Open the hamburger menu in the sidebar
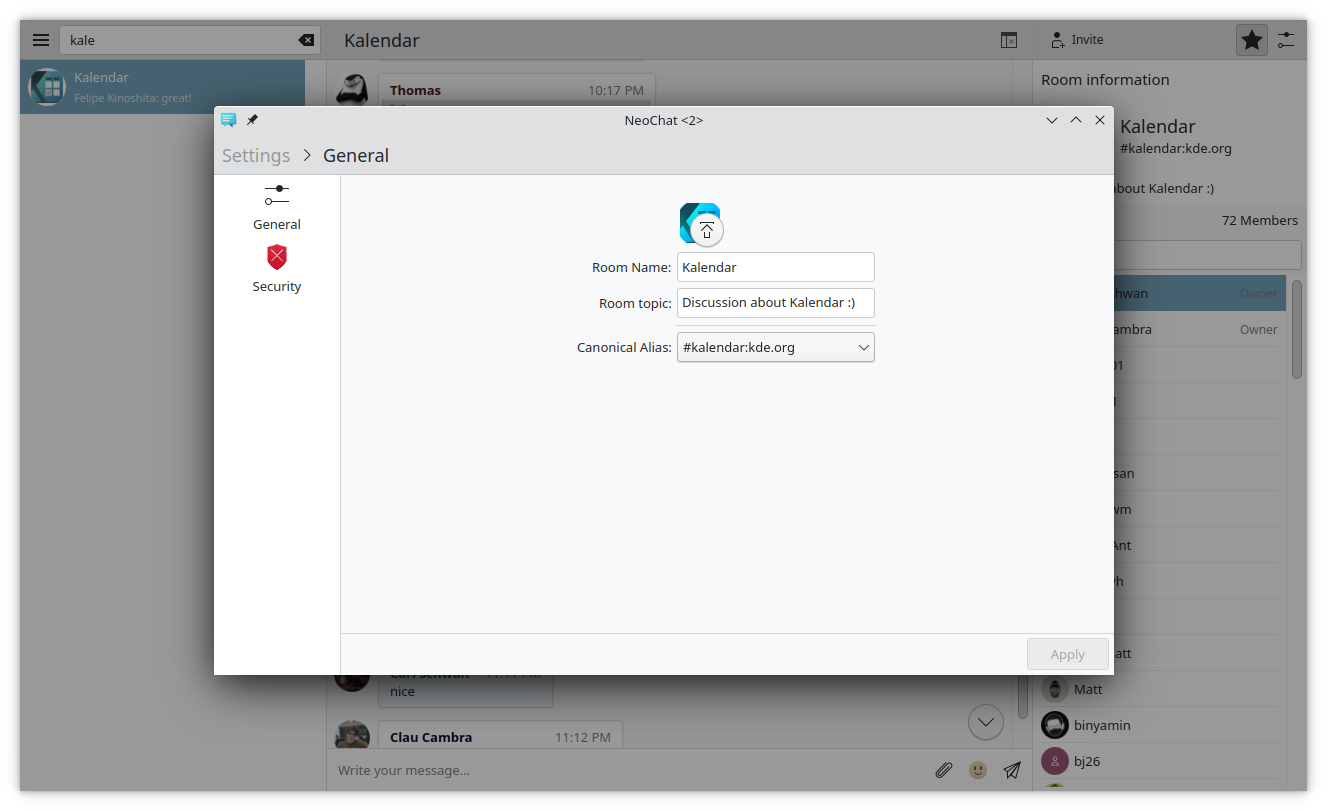The width and height of the screenshot is (1327, 811). pyautogui.click(x=41, y=40)
